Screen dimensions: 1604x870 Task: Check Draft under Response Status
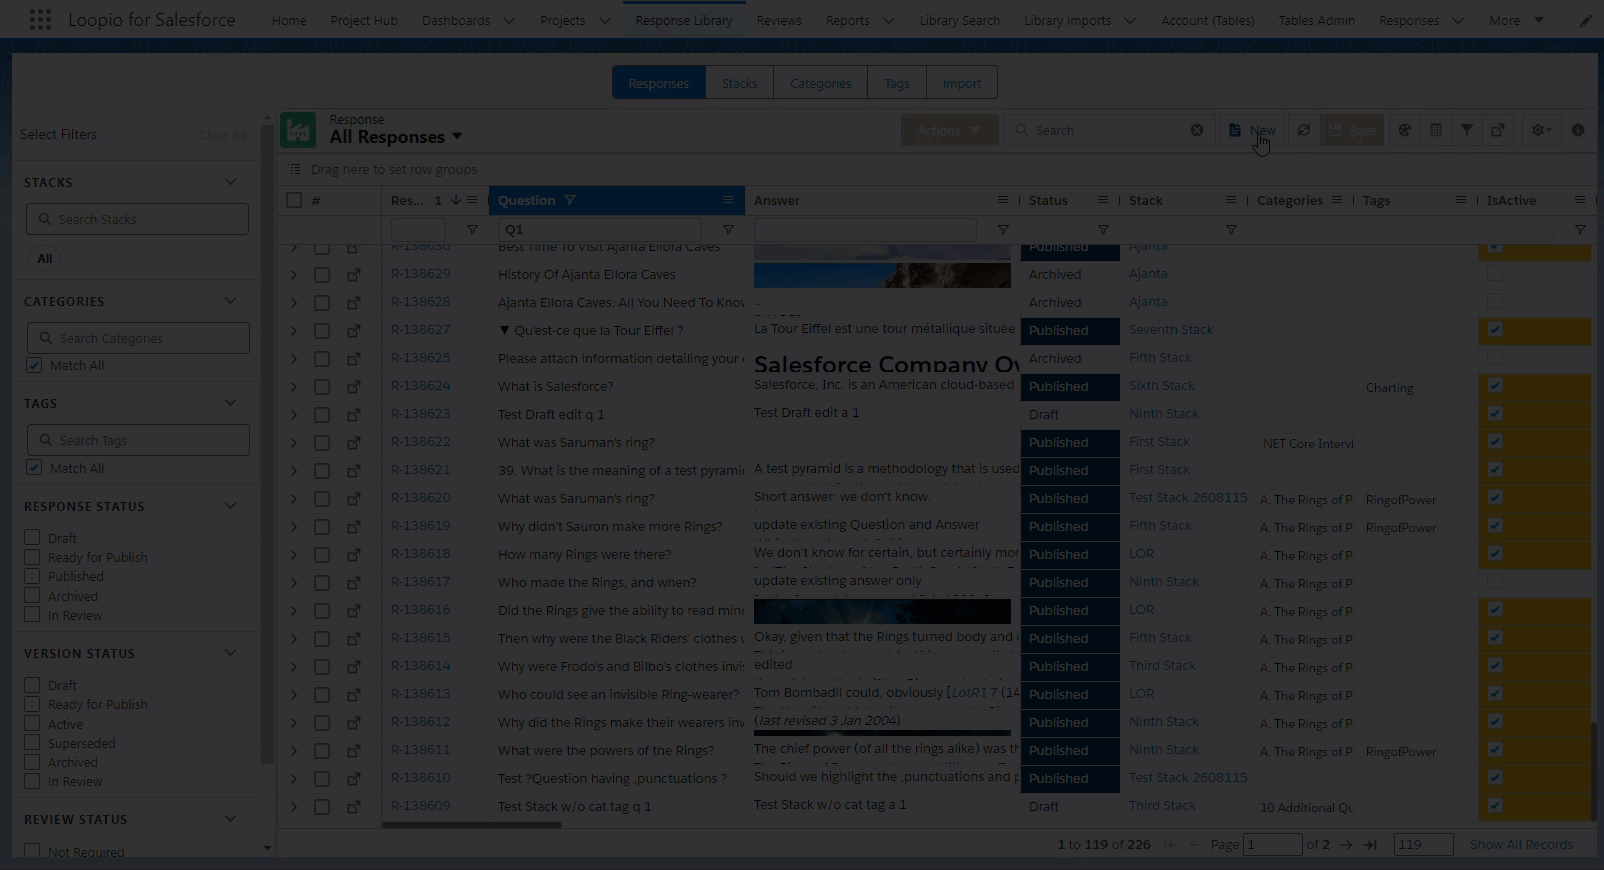click(32, 538)
